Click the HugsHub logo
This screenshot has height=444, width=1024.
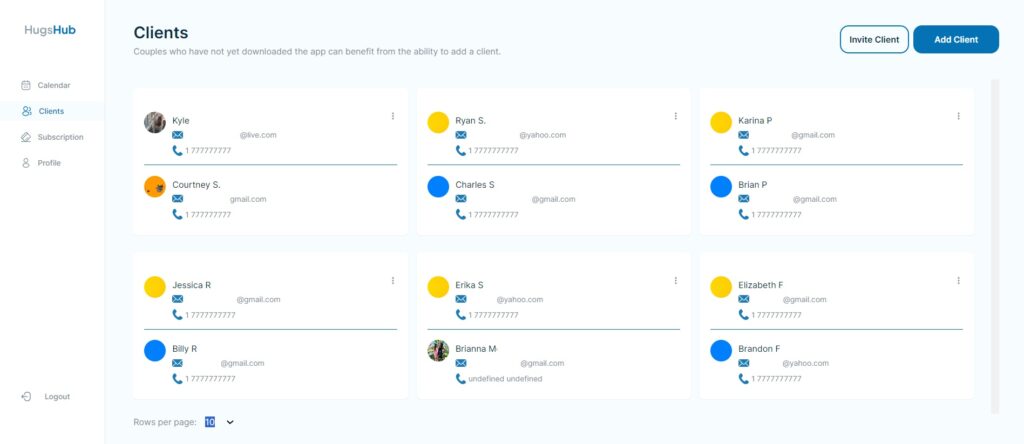pyautogui.click(x=50, y=30)
